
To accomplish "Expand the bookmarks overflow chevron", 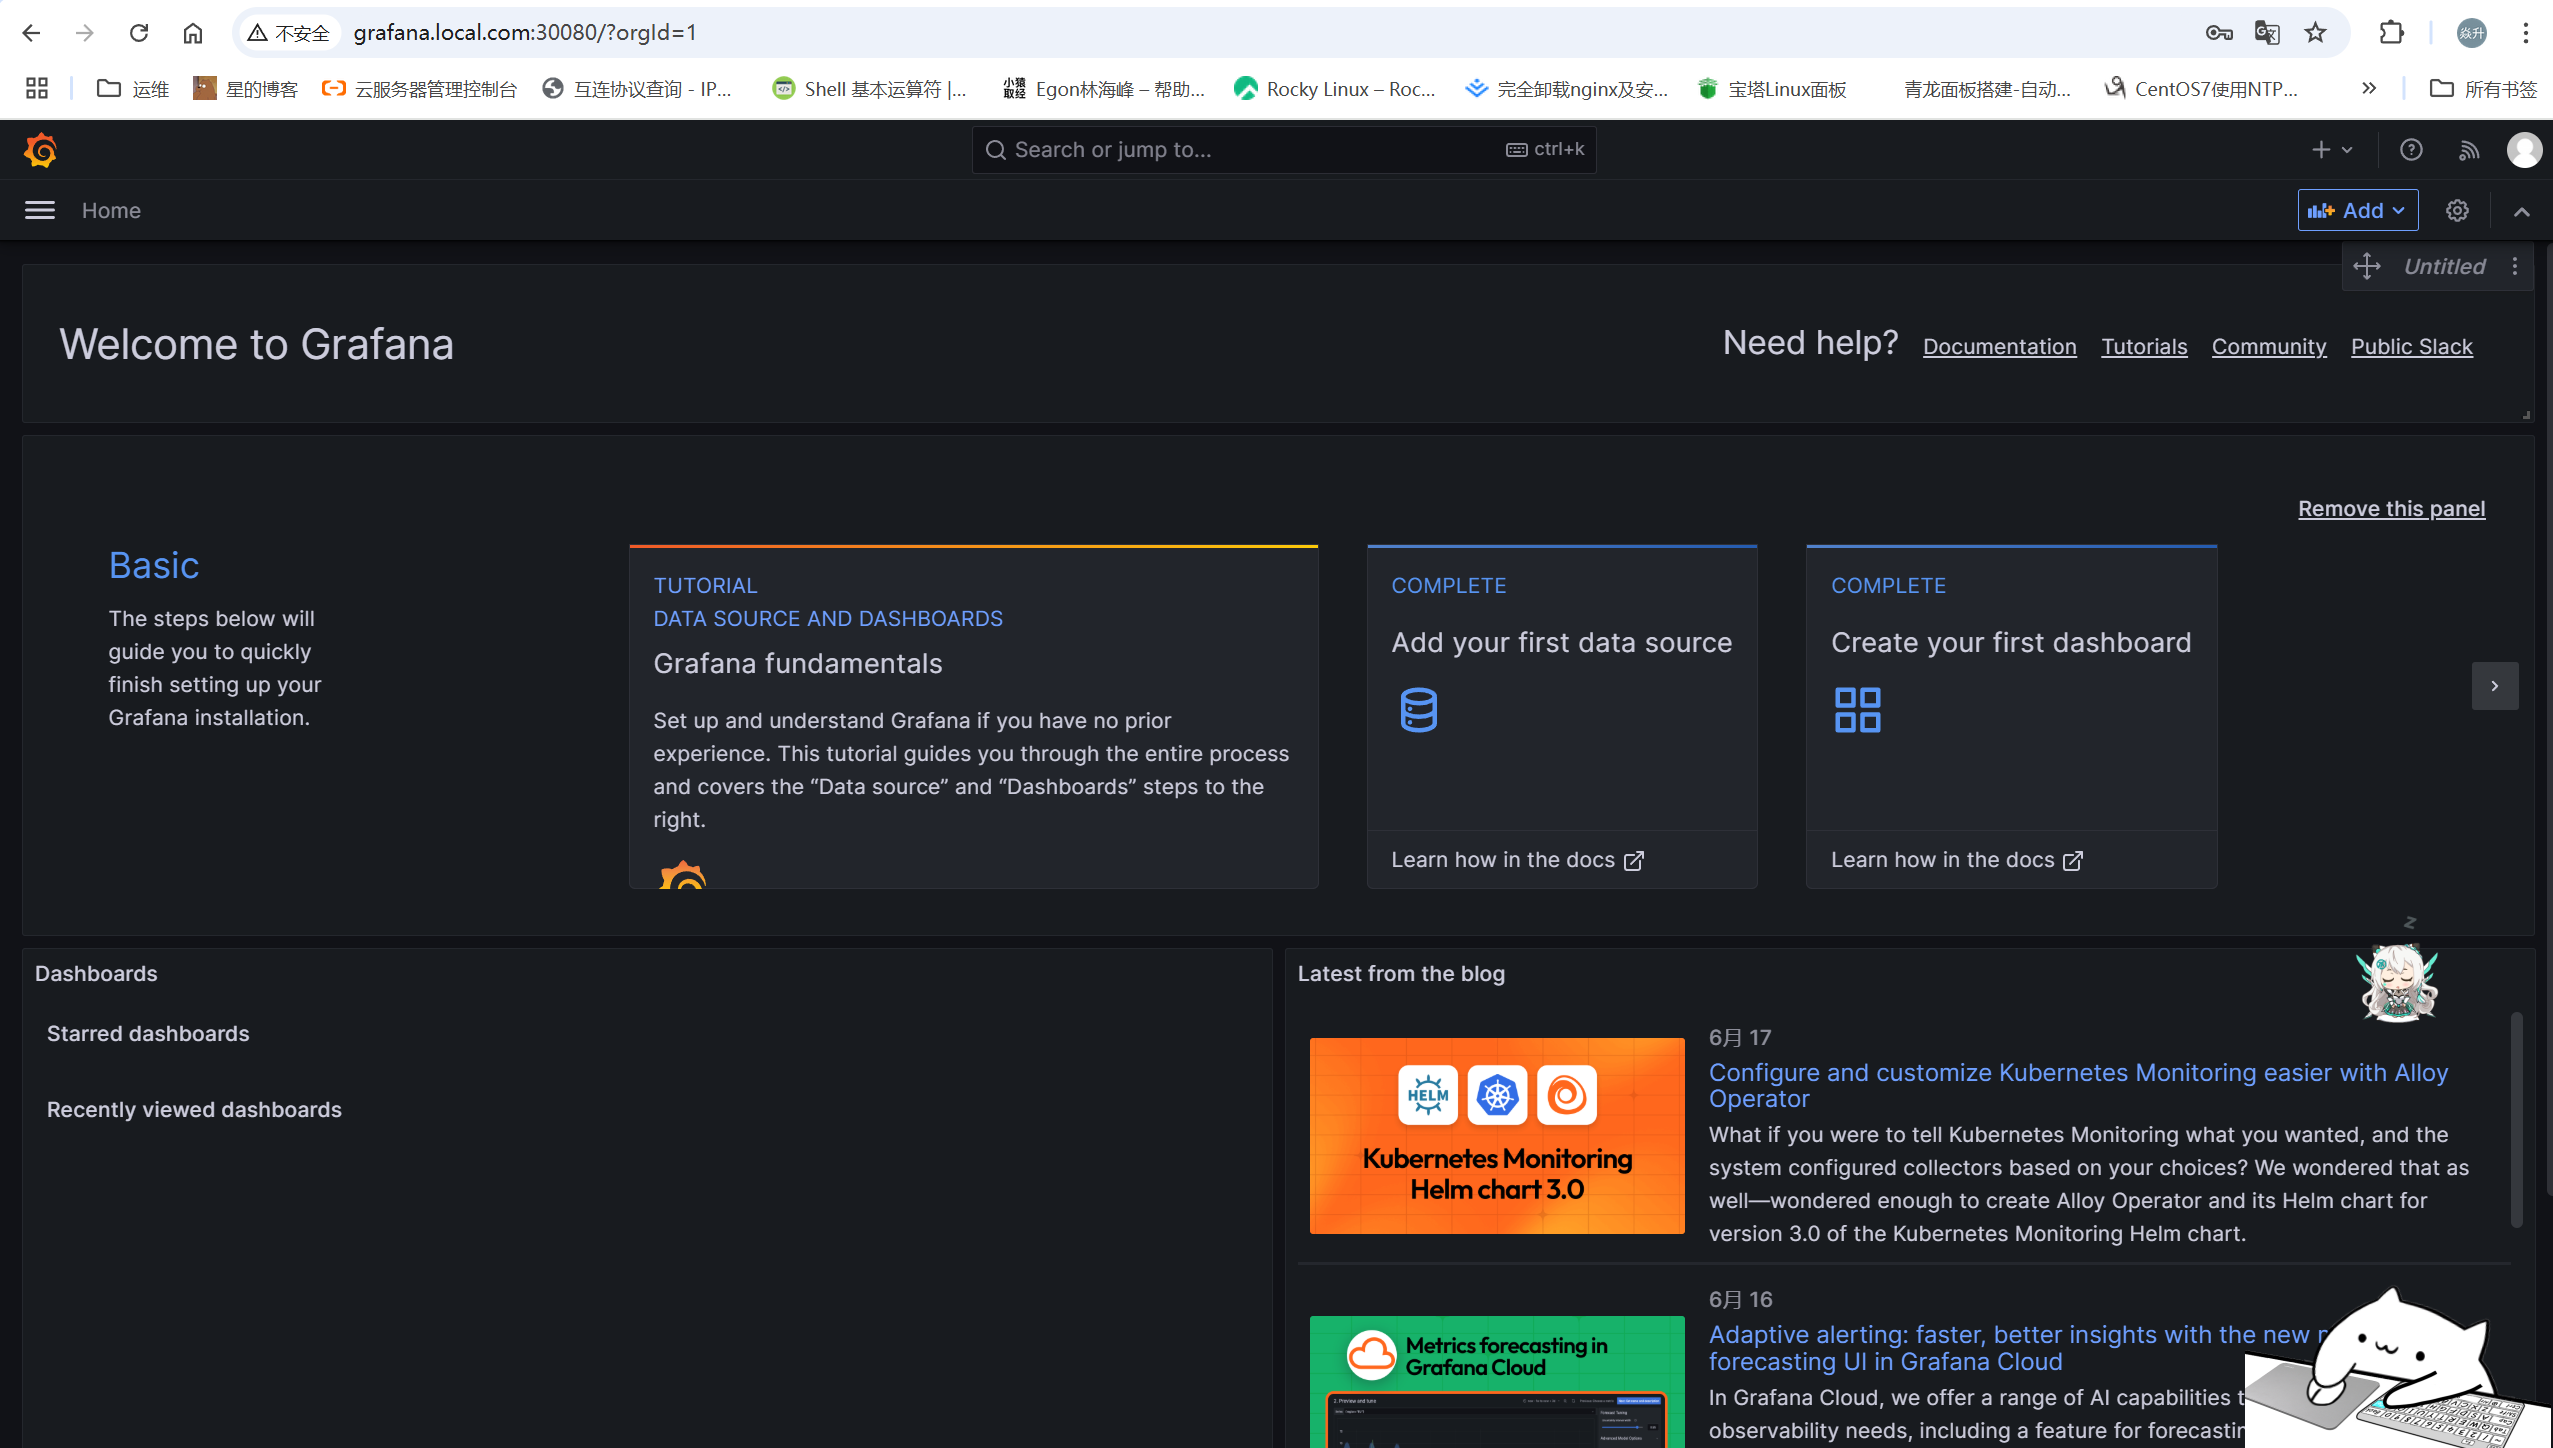I will [x=2369, y=89].
